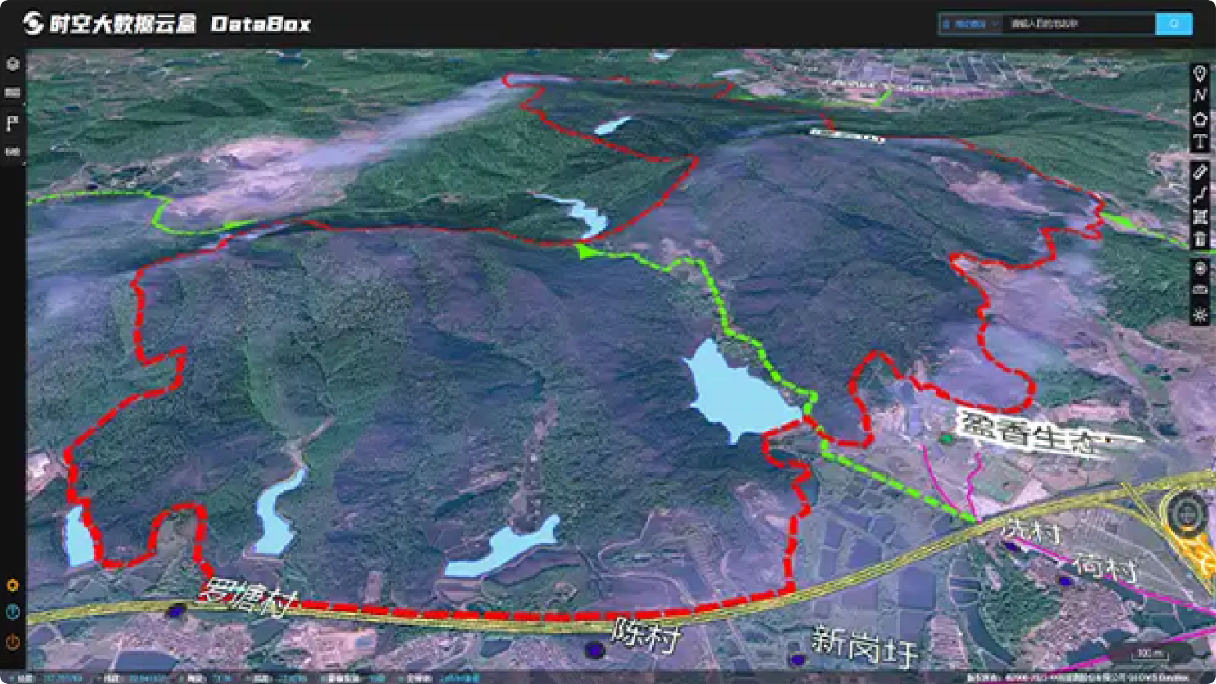Viewport: 1216px width, 684px height.
Task: Click the place name search field
Action: click(x=1079, y=23)
